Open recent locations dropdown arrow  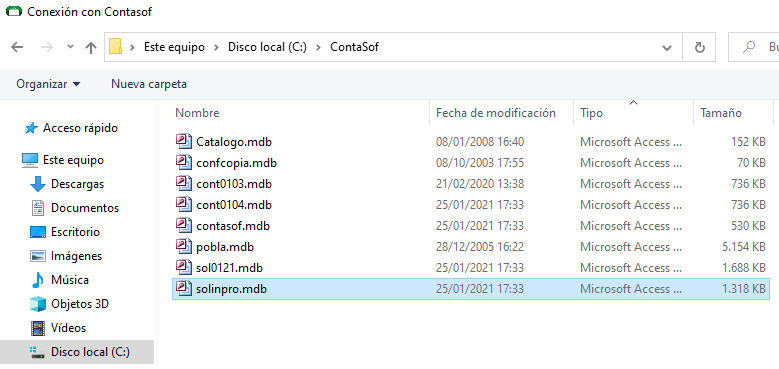coord(70,47)
